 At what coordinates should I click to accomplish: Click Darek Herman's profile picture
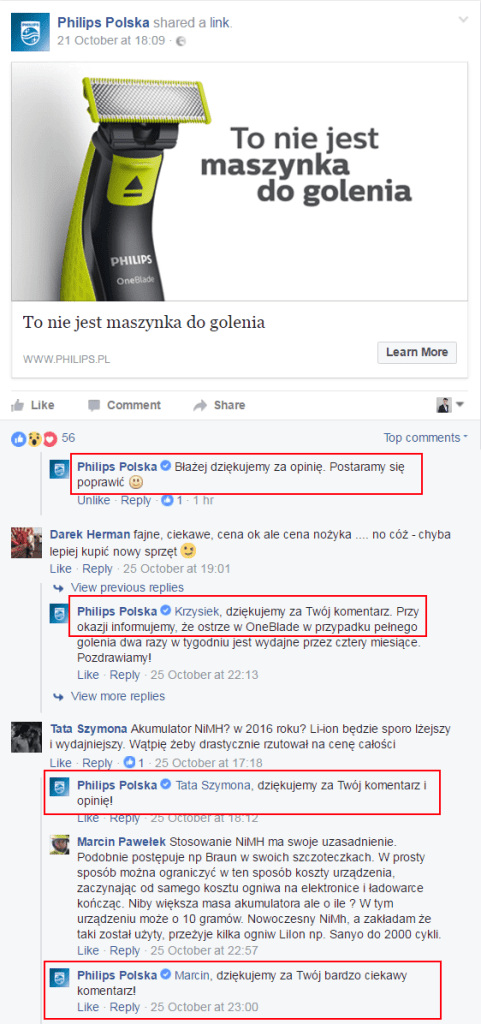(x=26, y=543)
